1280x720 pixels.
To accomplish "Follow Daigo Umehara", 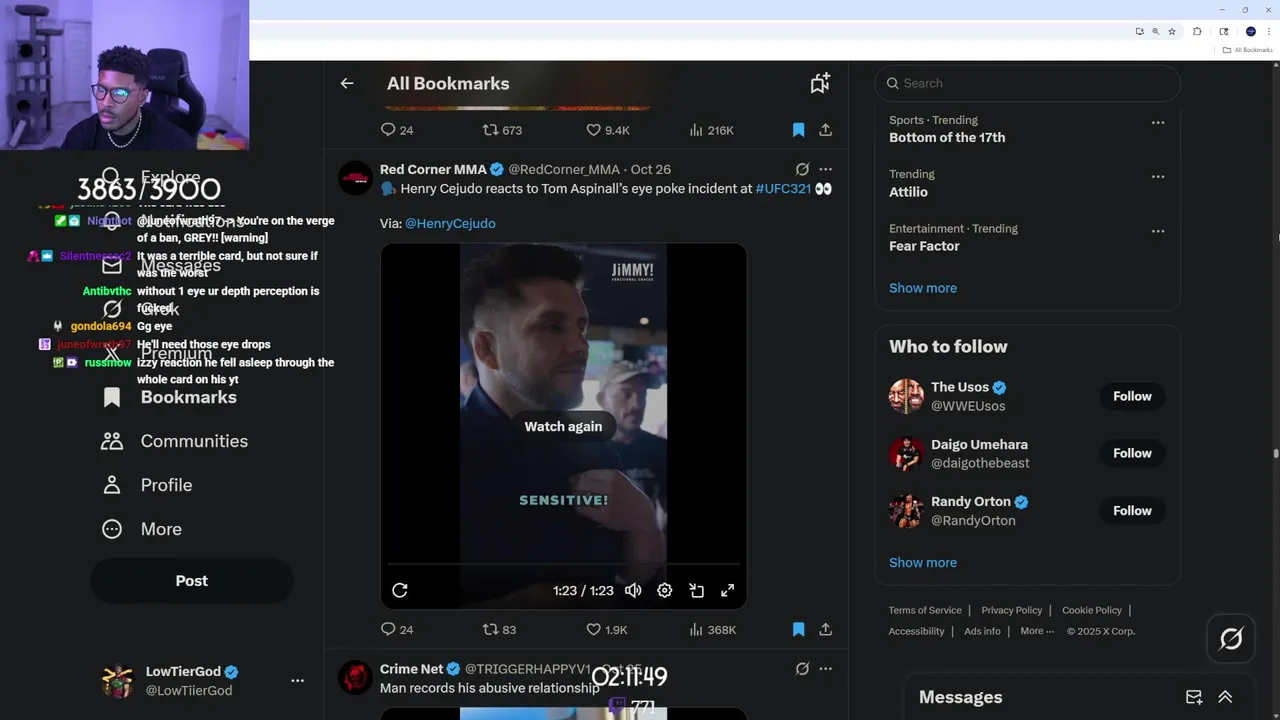I will [x=1132, y=453].
